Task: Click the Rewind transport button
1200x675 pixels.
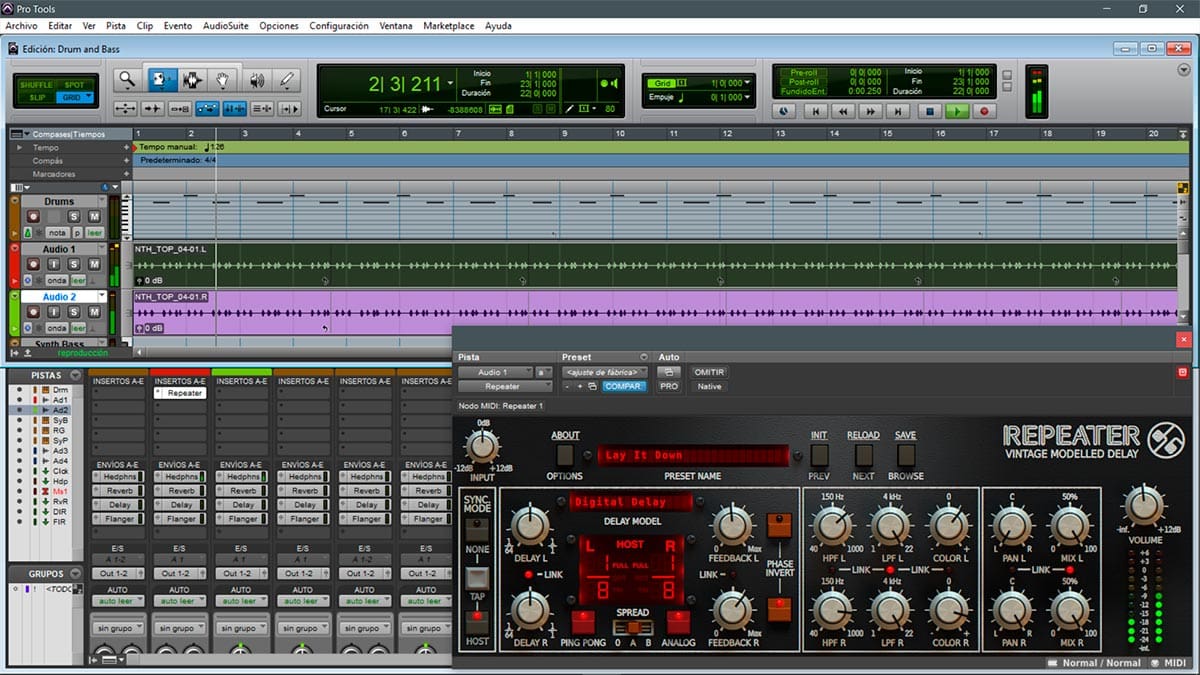Action: pyautogui.click(x=843, y=112)
